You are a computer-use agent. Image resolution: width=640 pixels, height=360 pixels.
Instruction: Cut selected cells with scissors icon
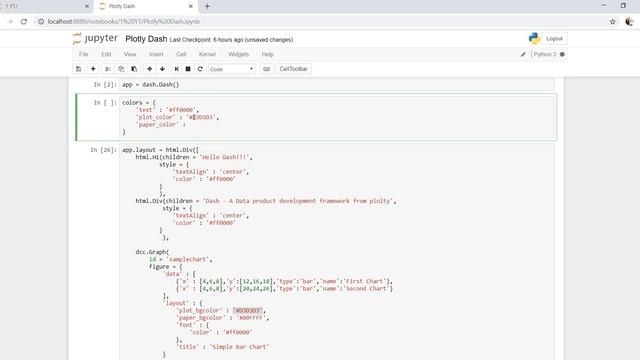(x=108, y=69)
